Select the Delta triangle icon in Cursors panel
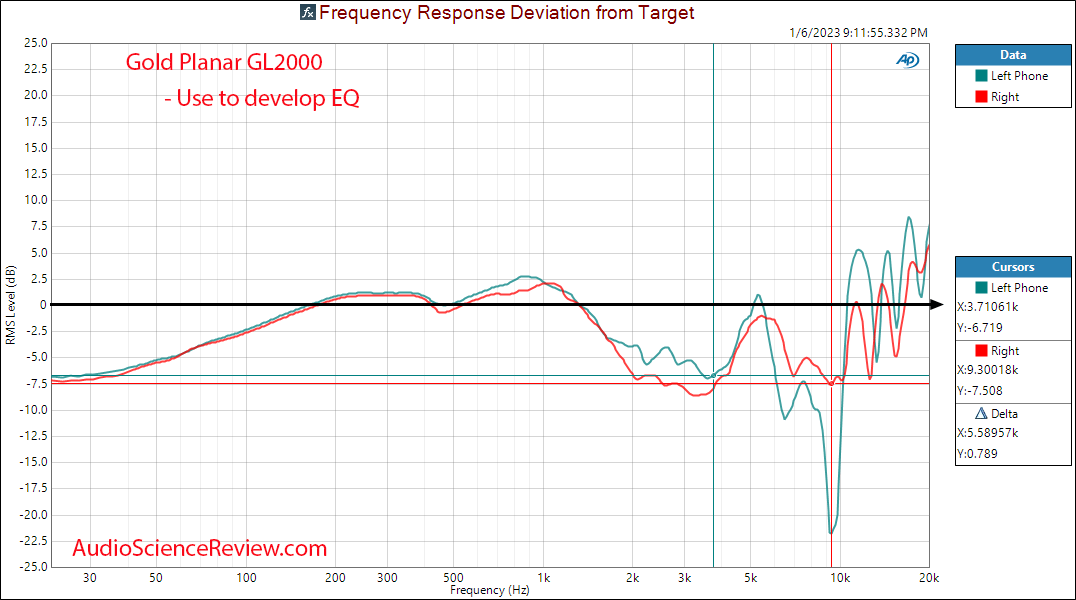1076x600 pixels. (x=981, y=413)
